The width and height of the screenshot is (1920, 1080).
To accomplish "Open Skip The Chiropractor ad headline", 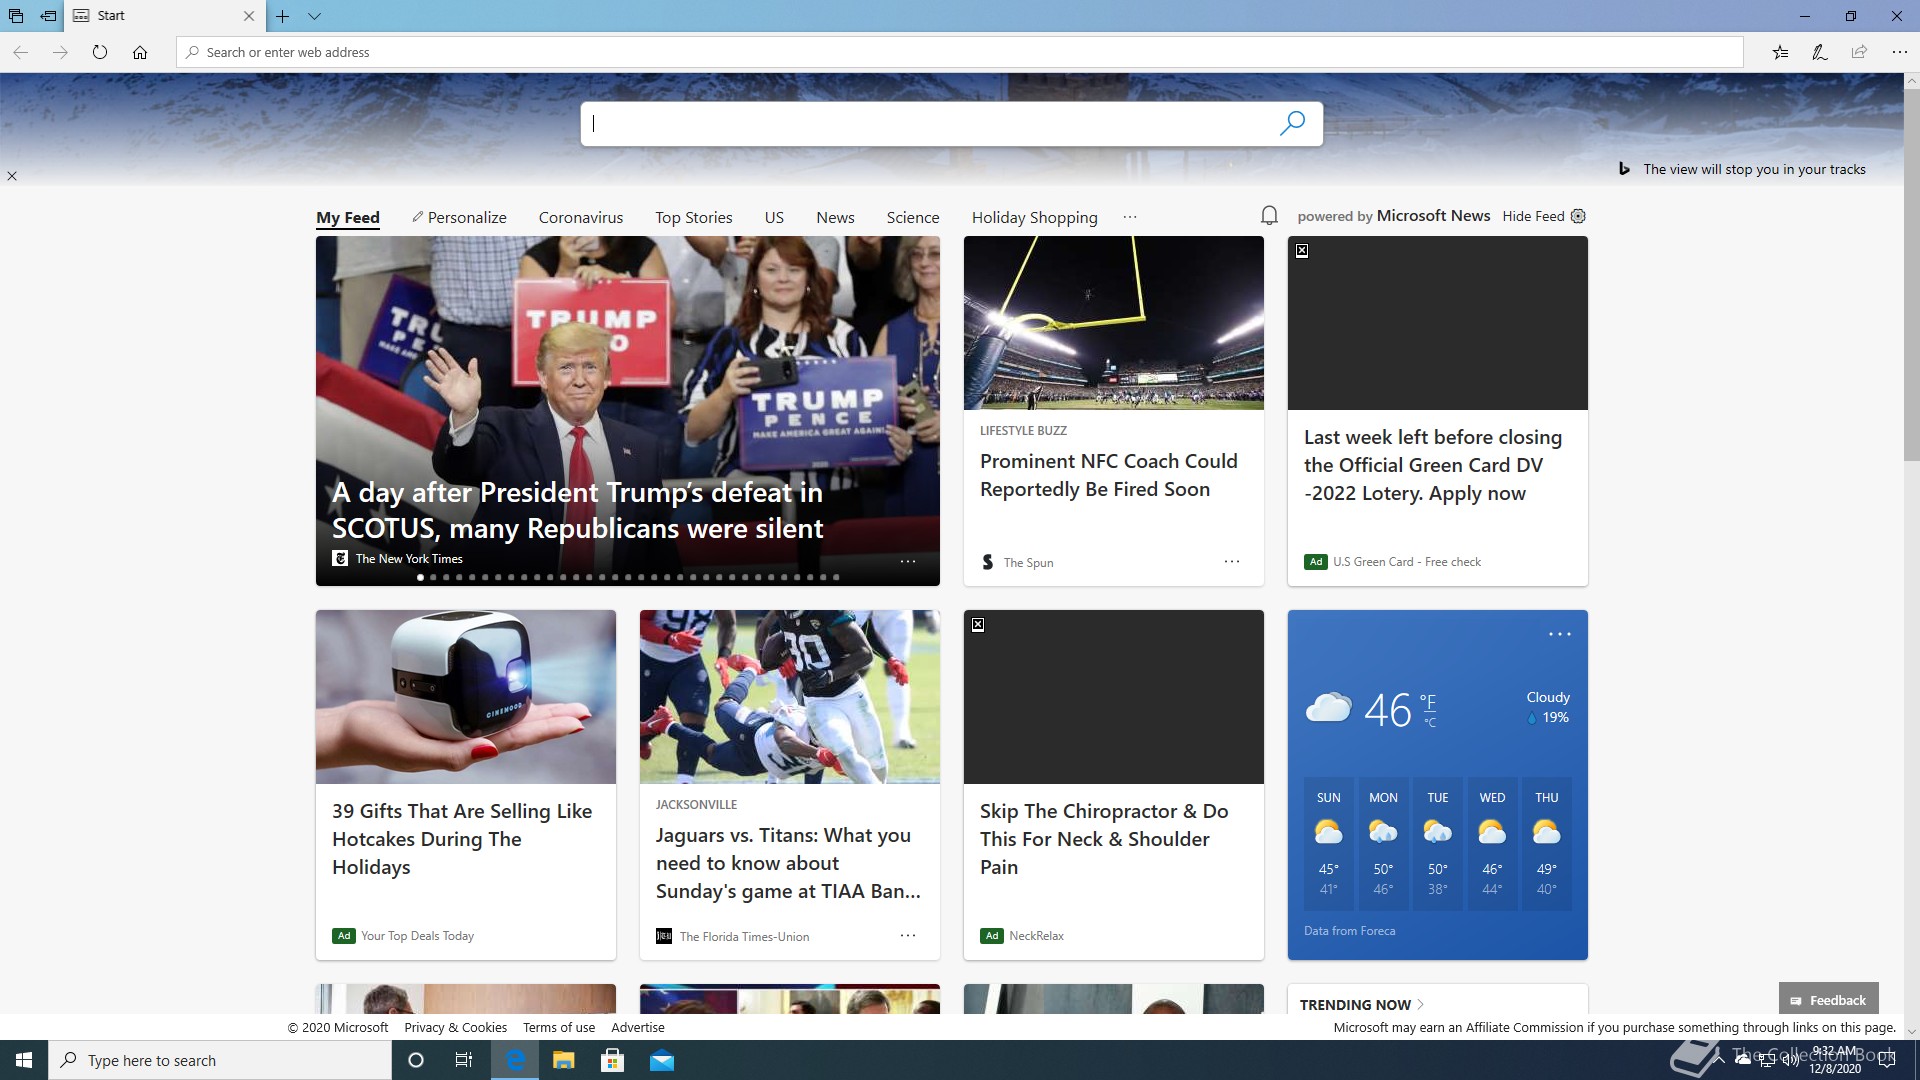I will click(1104, 838).
